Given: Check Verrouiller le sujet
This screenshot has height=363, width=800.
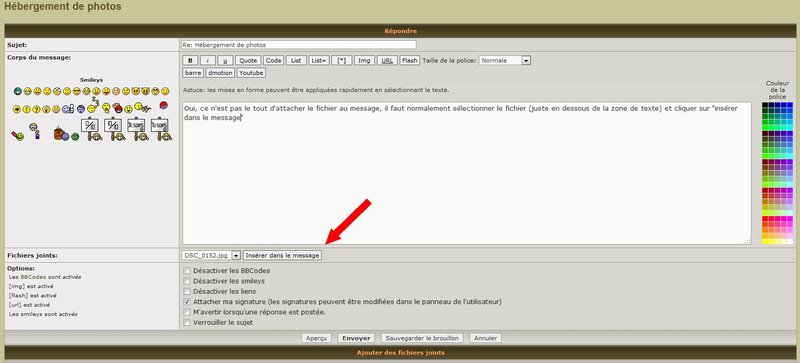Looking at the screenshot, I should (x=187, y=322).
